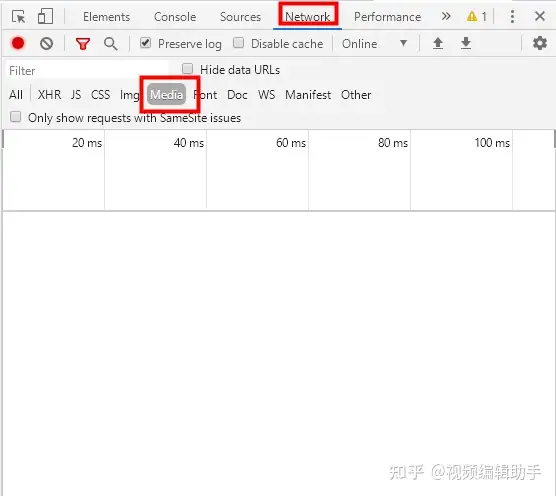Enable Only show requests with SameSite issues
This screenshot has width=556, height=496.
(x=16, y=117)
